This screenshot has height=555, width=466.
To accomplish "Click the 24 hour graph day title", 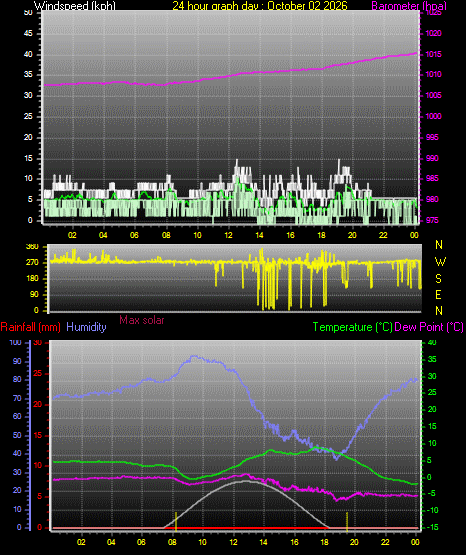I will pos(260,6).
